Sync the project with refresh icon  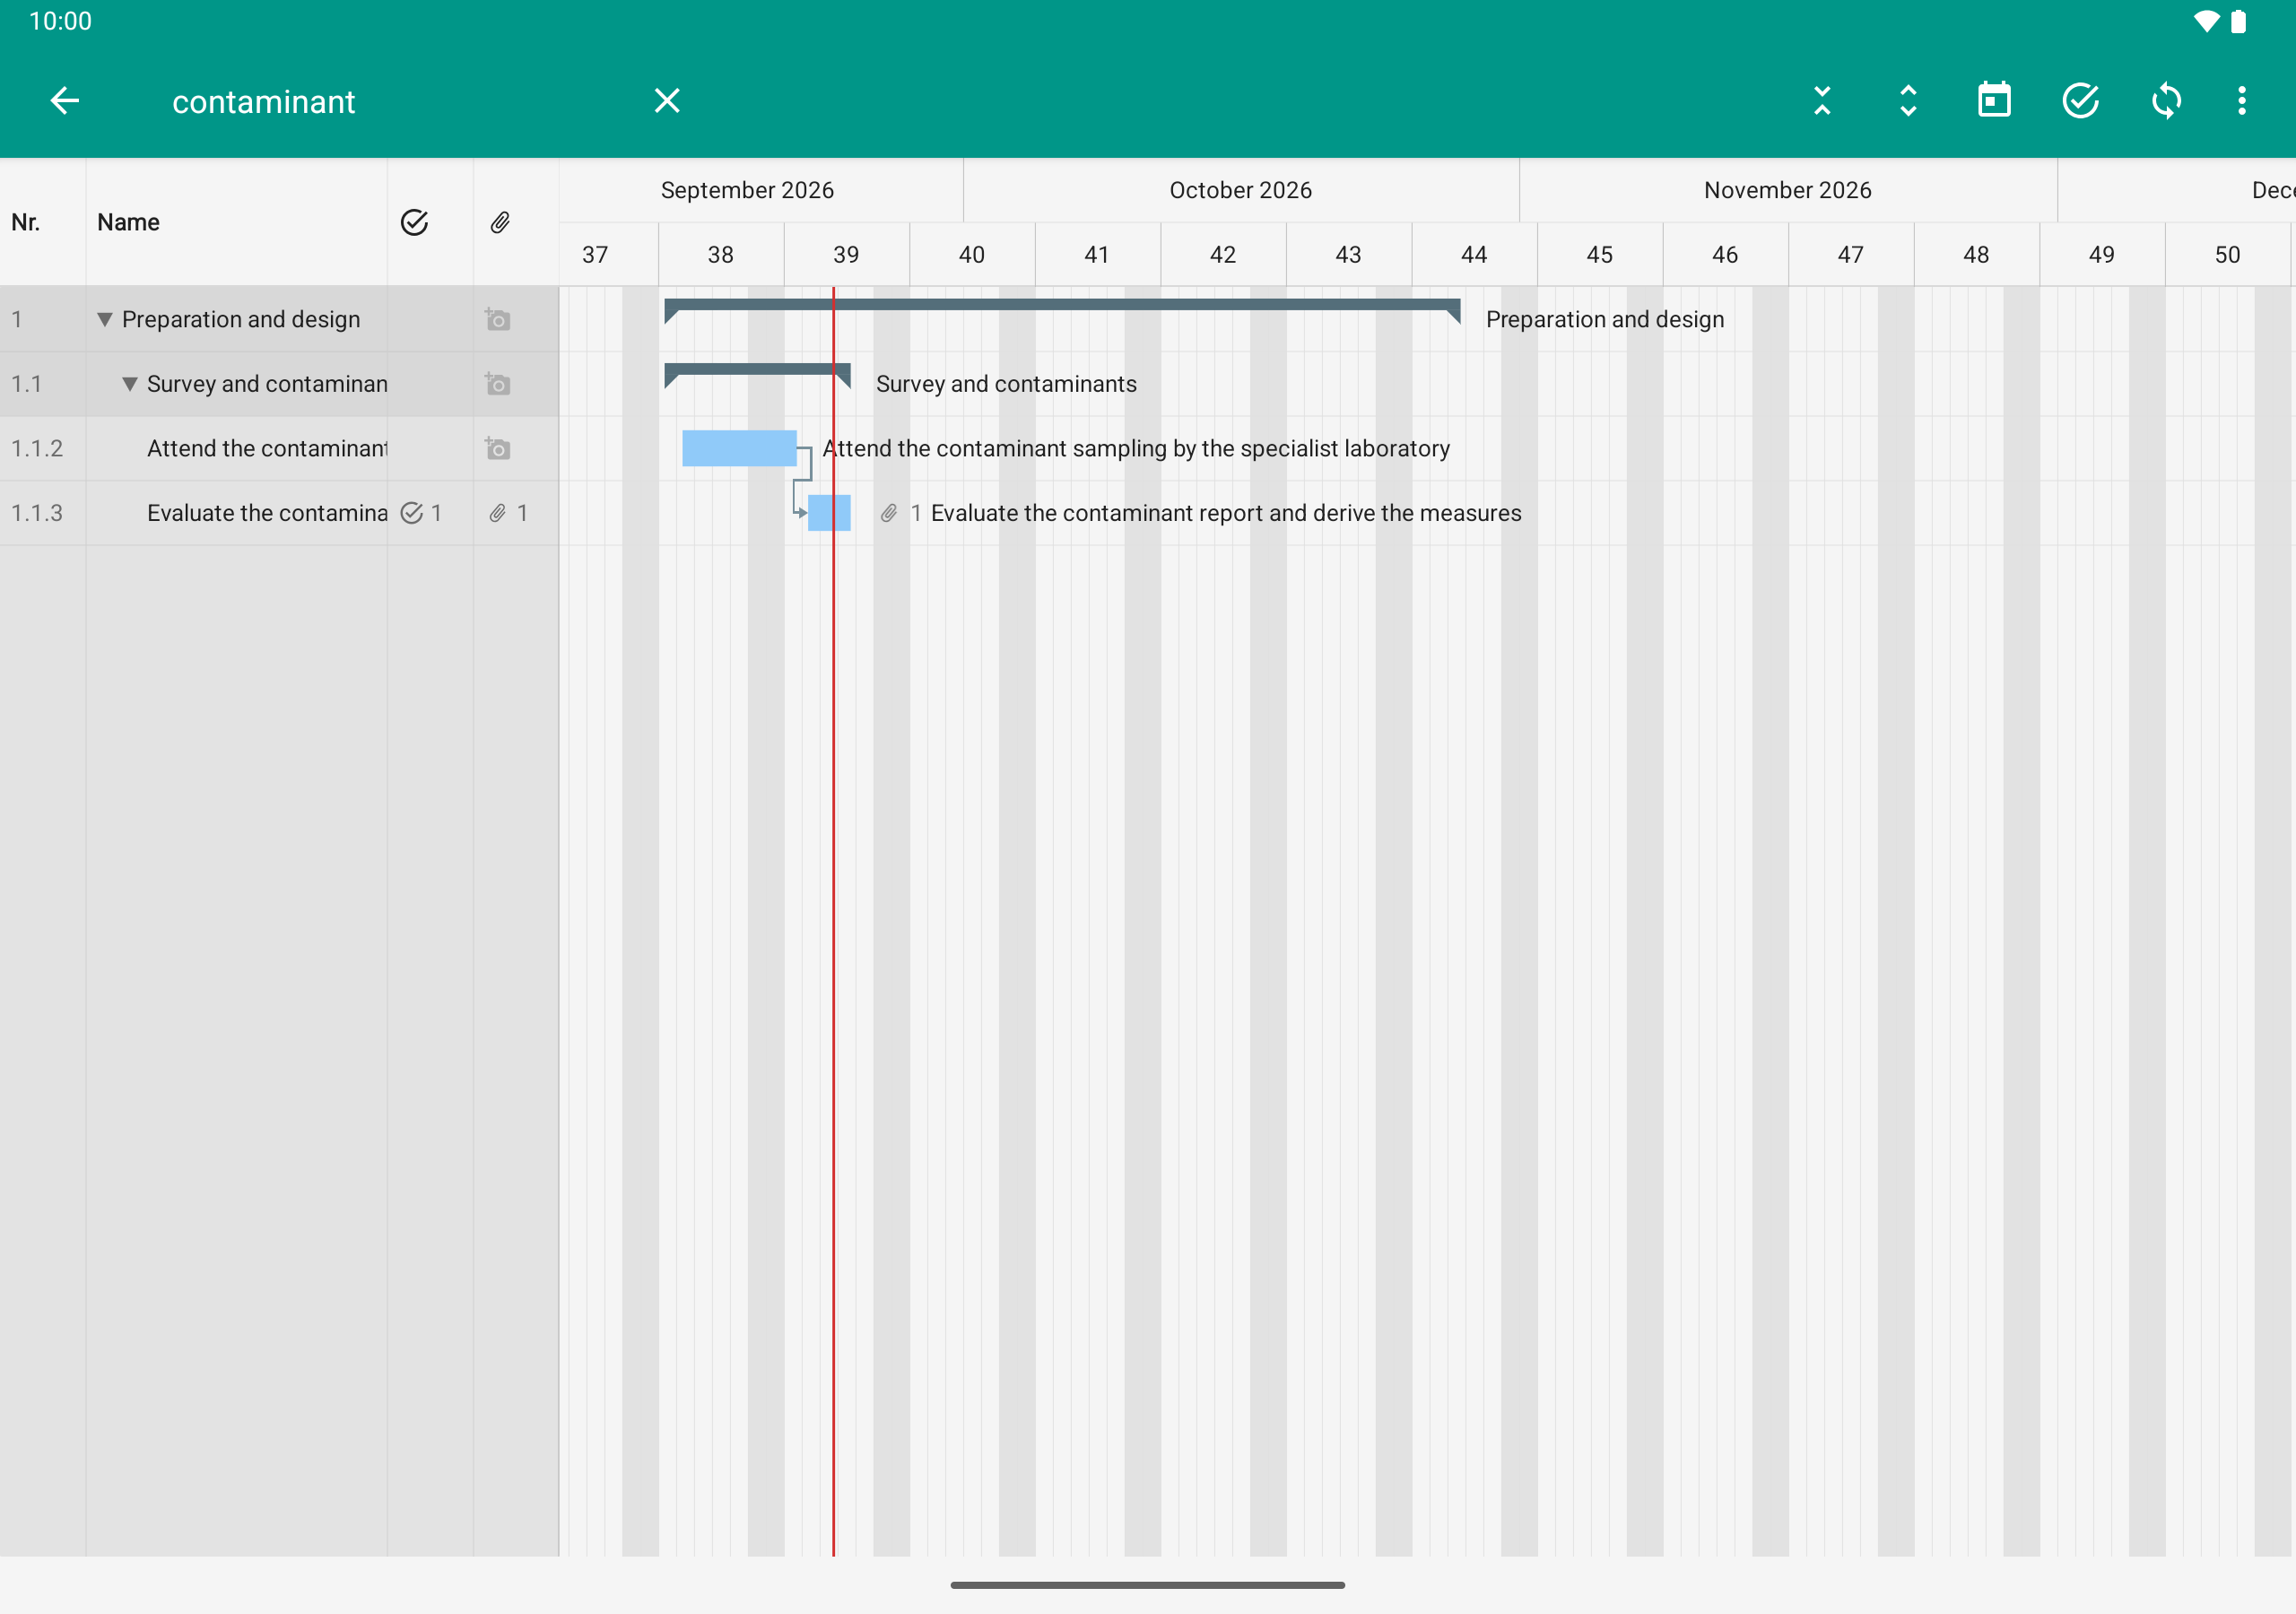pyautogui.click(x=2166, y=101)
